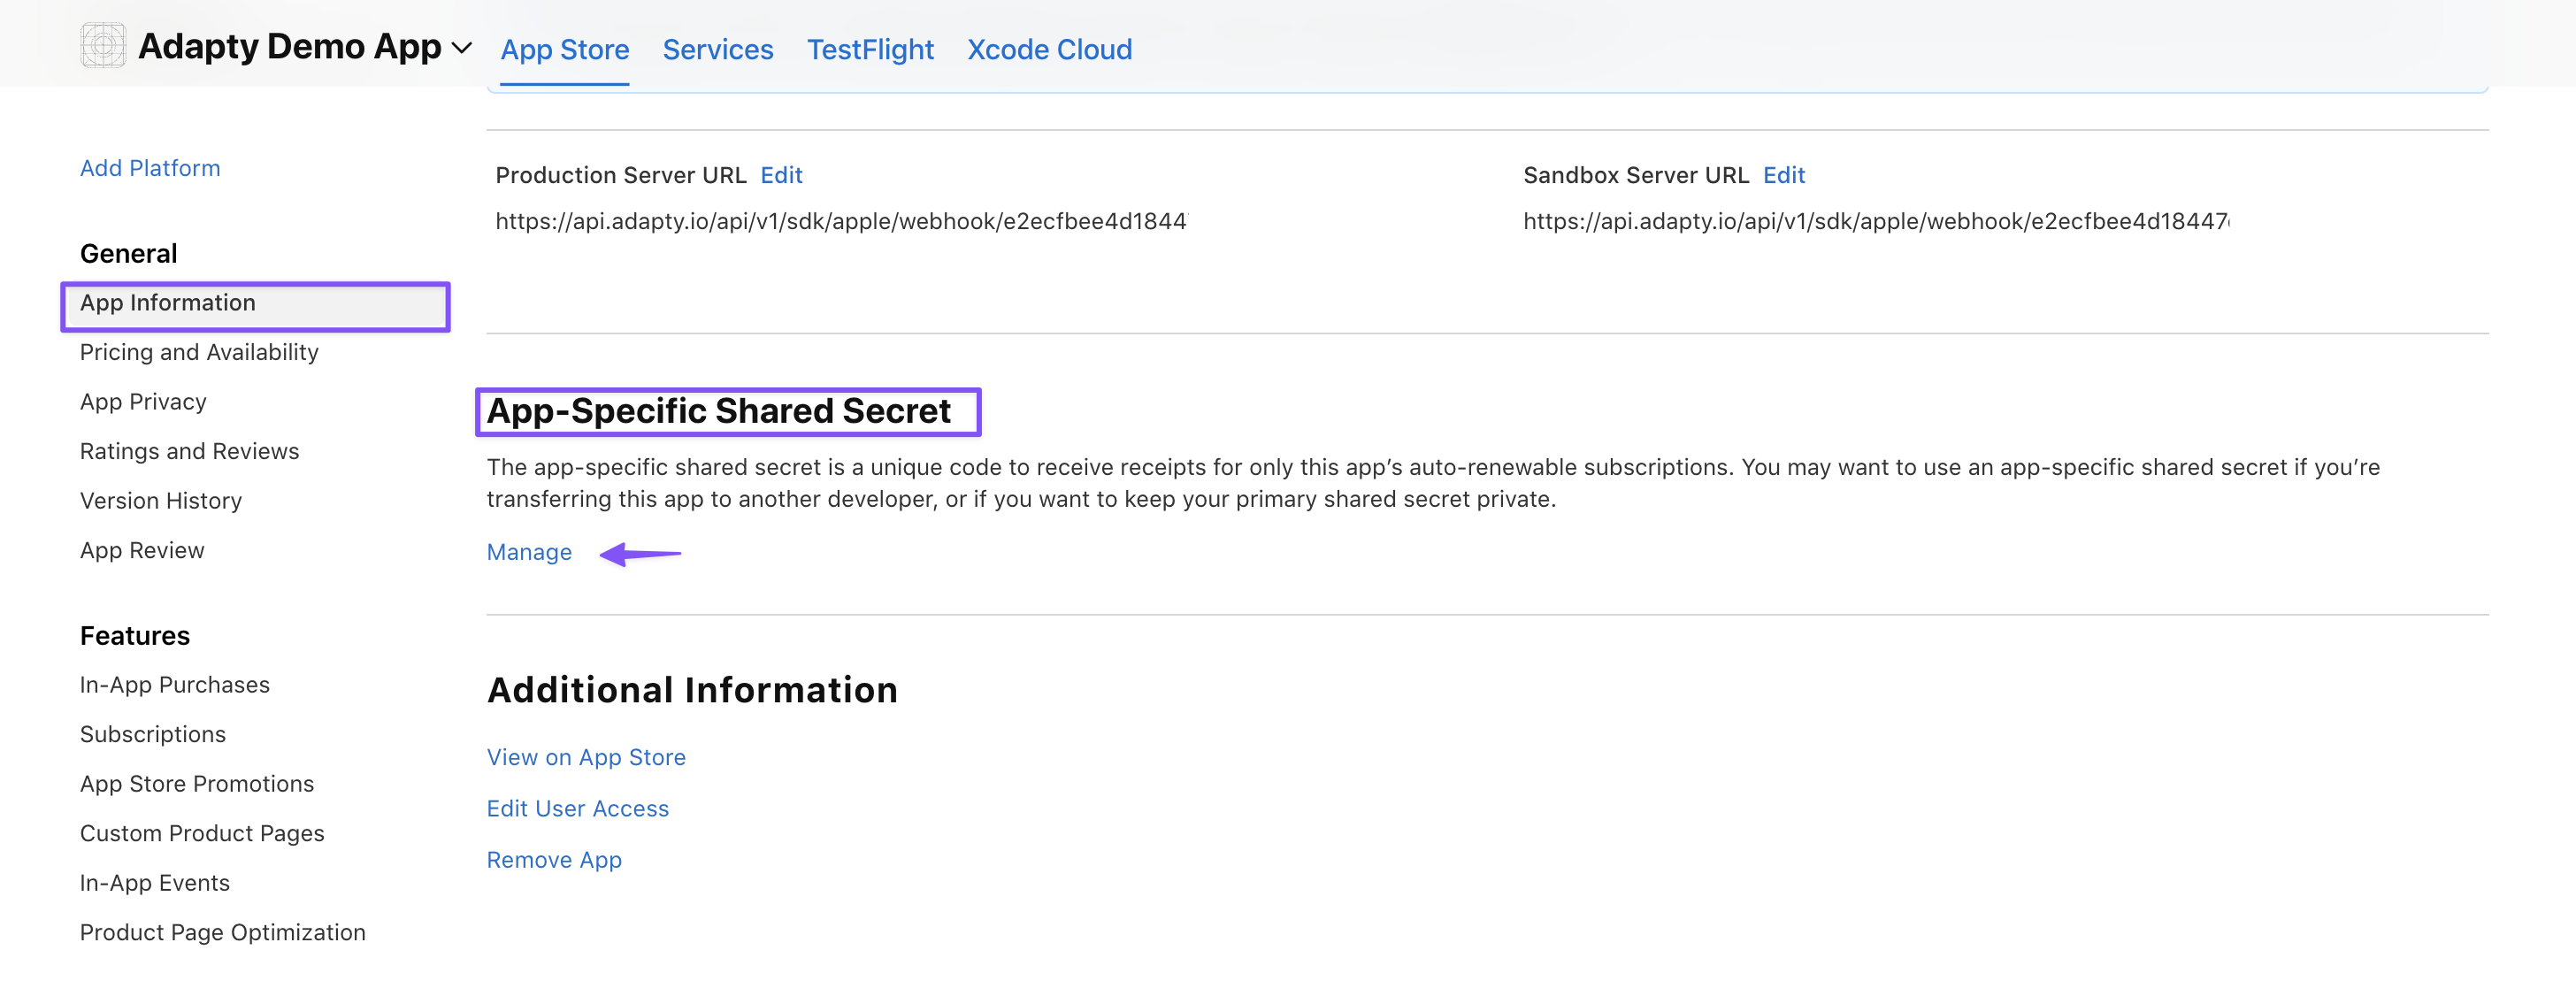Open the Services tab
This screenshot has height=996, width=2576.
pos(717,50)
